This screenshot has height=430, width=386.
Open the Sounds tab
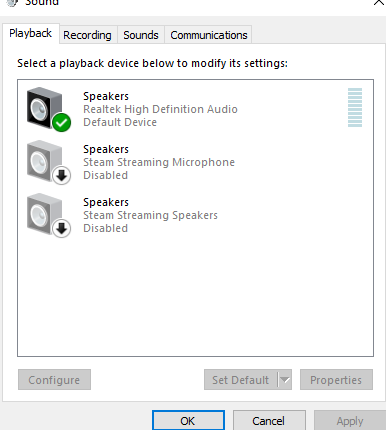pyautogui.click(x=141, y=35)
